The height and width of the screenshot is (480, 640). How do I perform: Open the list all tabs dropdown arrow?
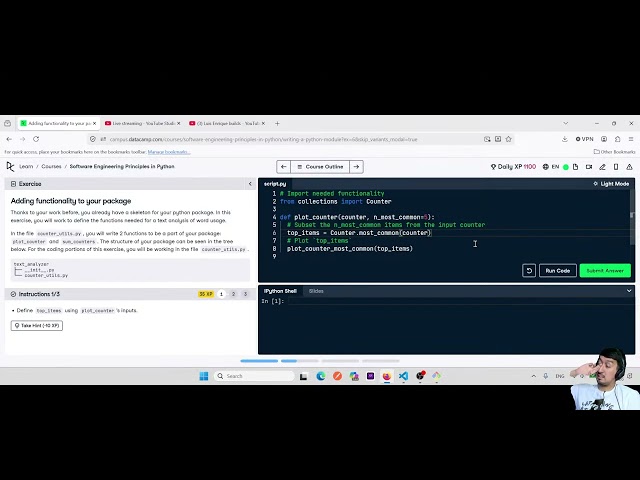[566, 123]
